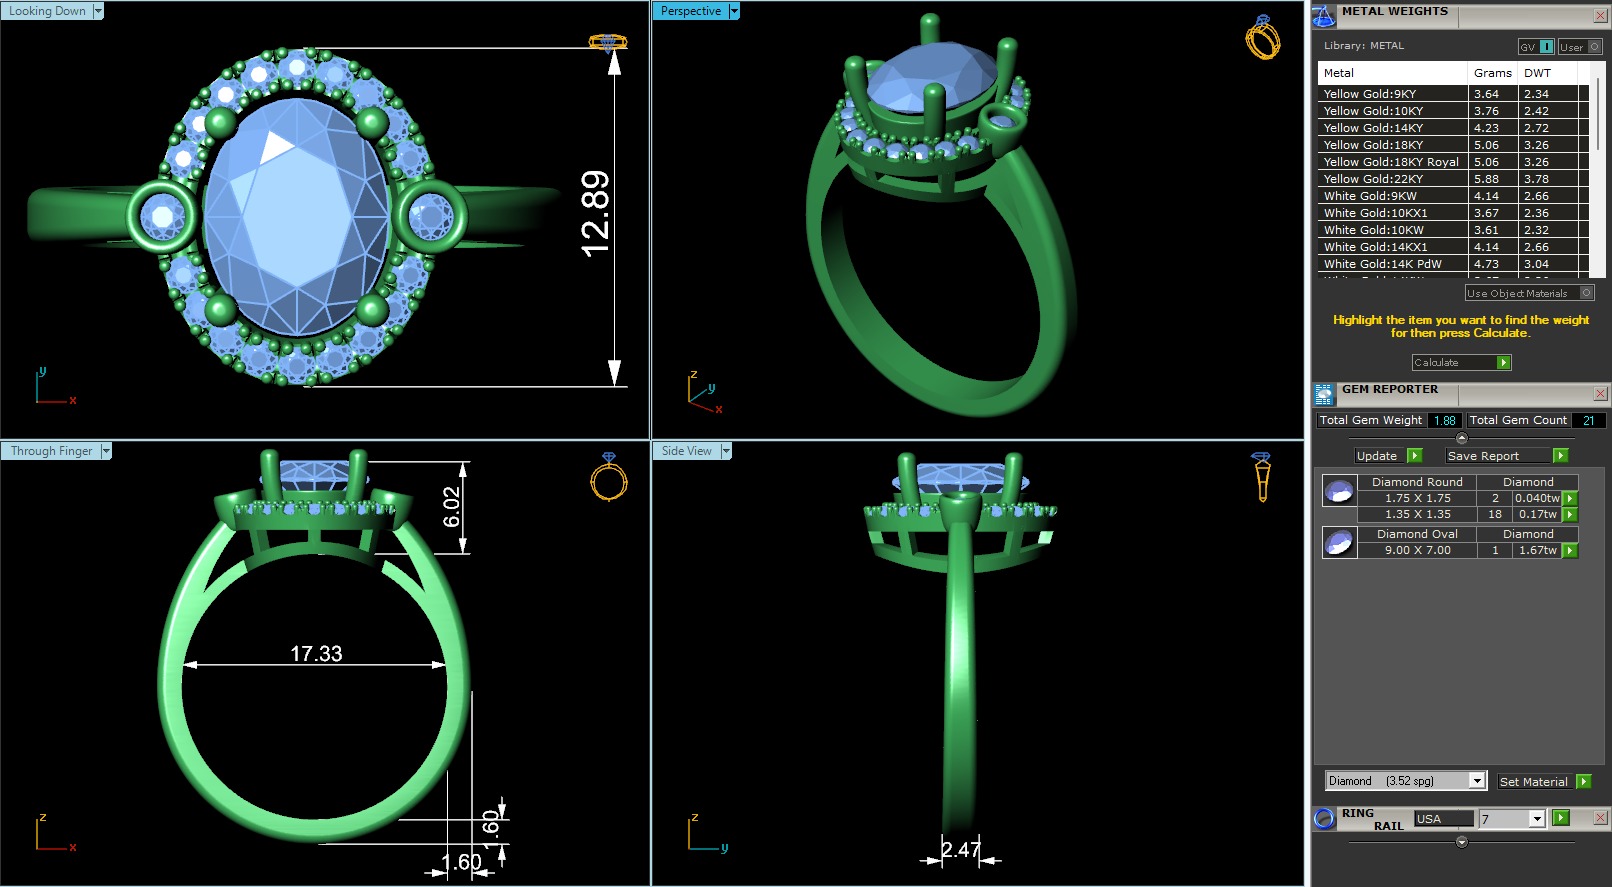This screenshot has height=887, width=1612.
Task: Click the Metal column header
Action: coord(1393,73)
